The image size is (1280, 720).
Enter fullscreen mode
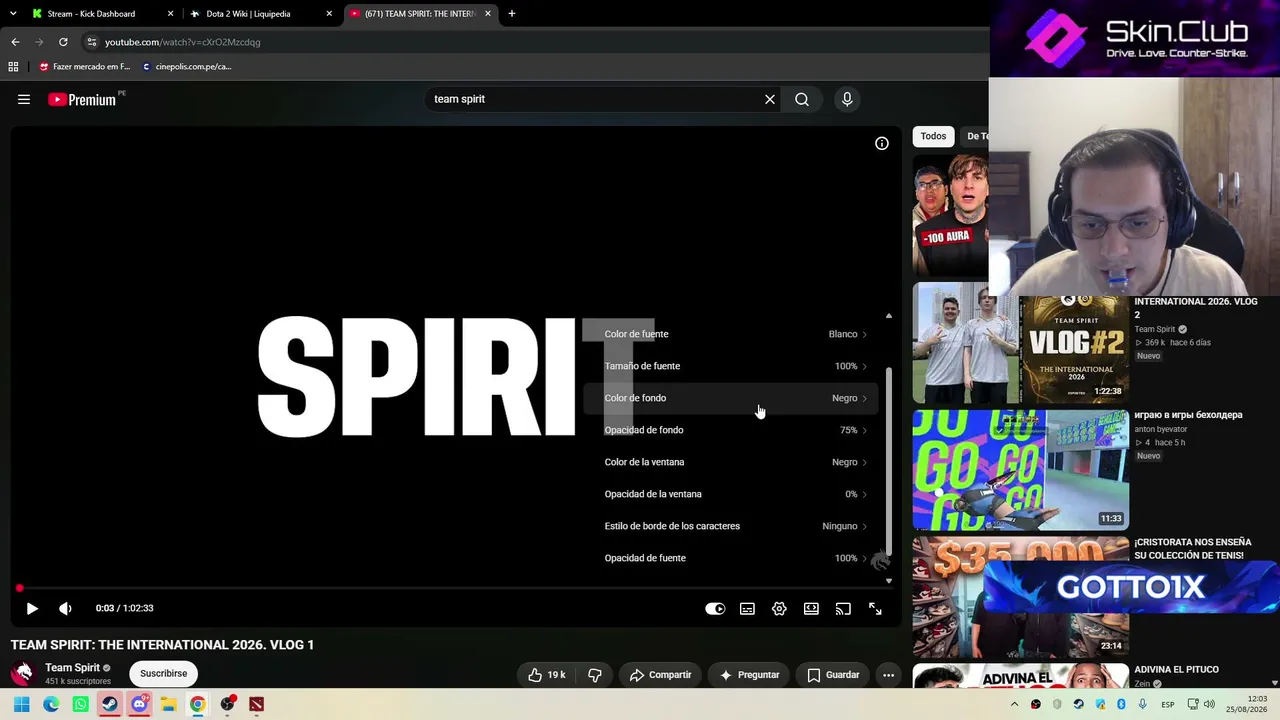point(875,608)
